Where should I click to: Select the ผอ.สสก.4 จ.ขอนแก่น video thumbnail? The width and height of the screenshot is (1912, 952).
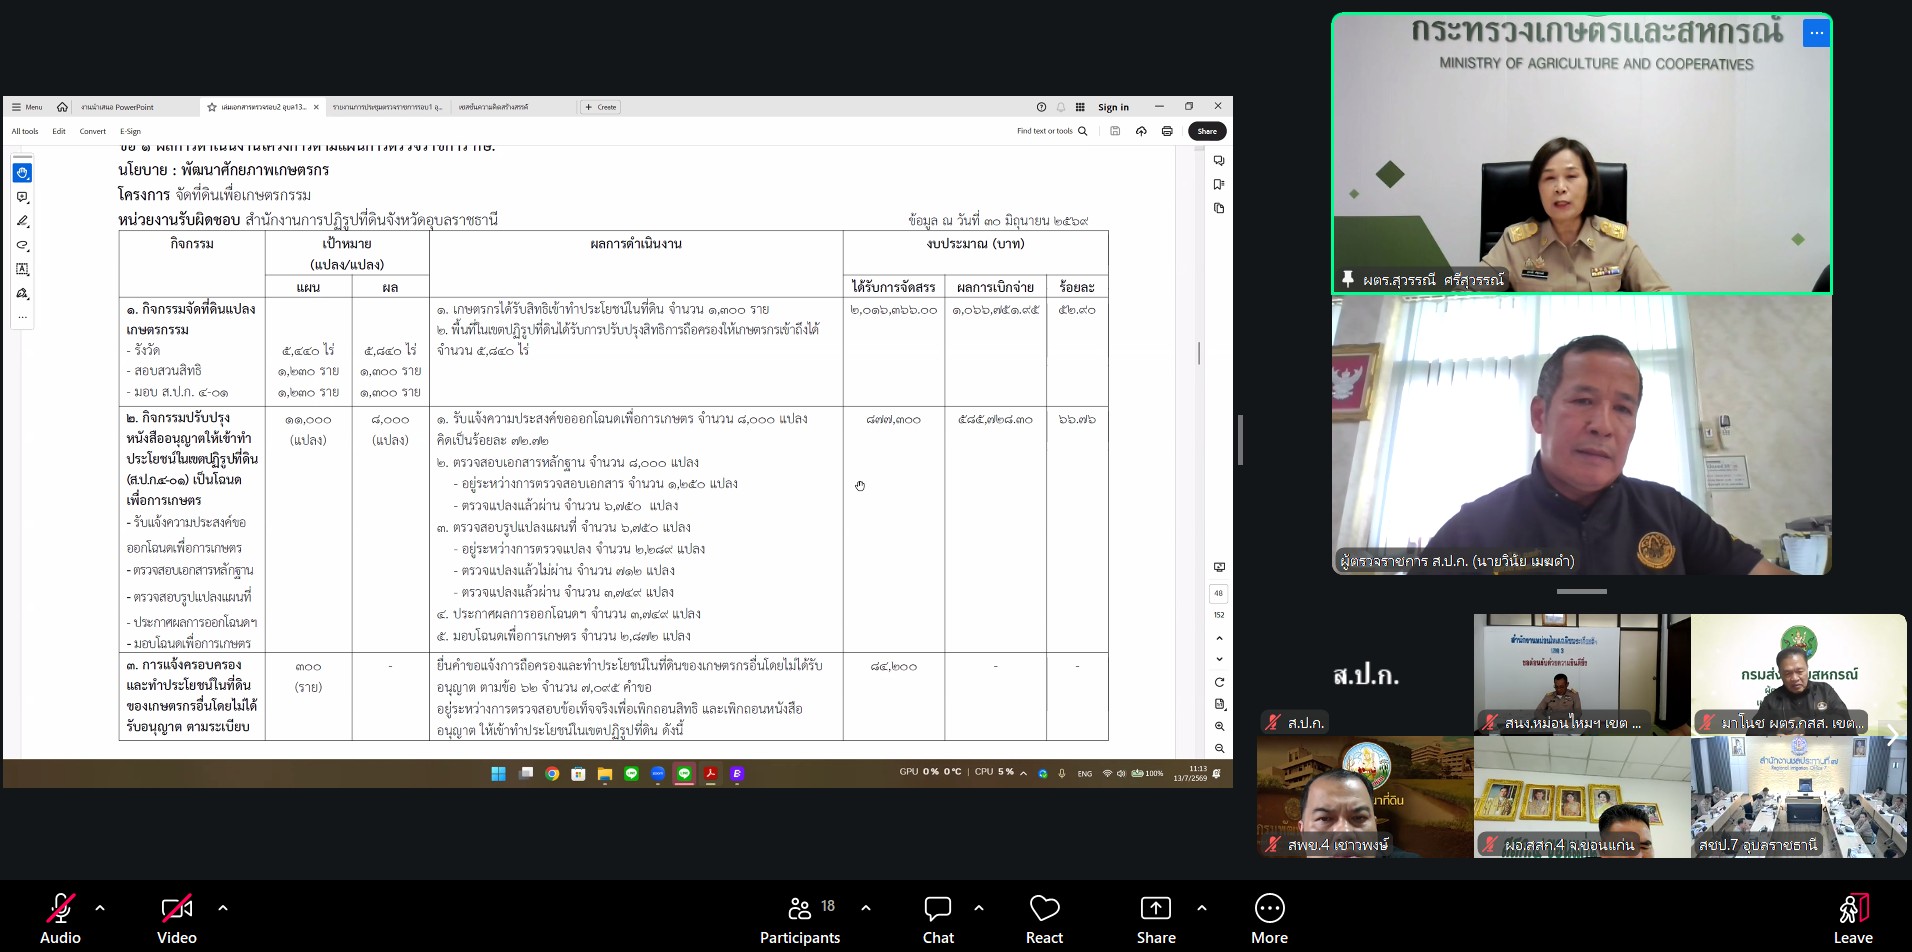pyautogui.click(x=1582, y=798)
